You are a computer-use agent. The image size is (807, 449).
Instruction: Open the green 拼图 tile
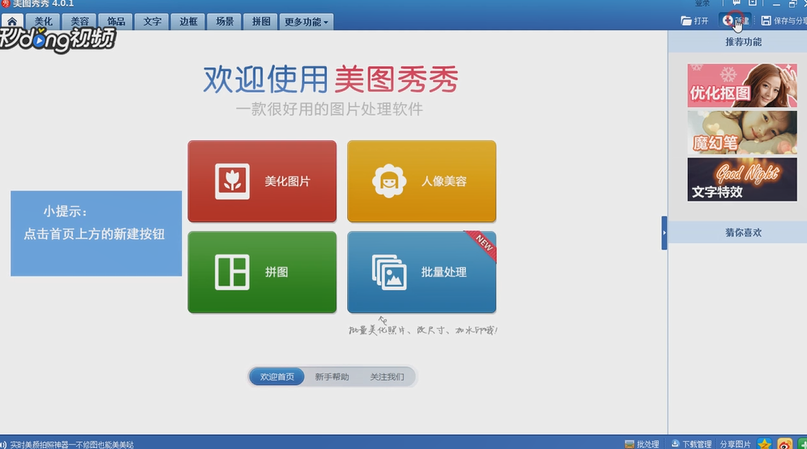click(x=262, y=272)
